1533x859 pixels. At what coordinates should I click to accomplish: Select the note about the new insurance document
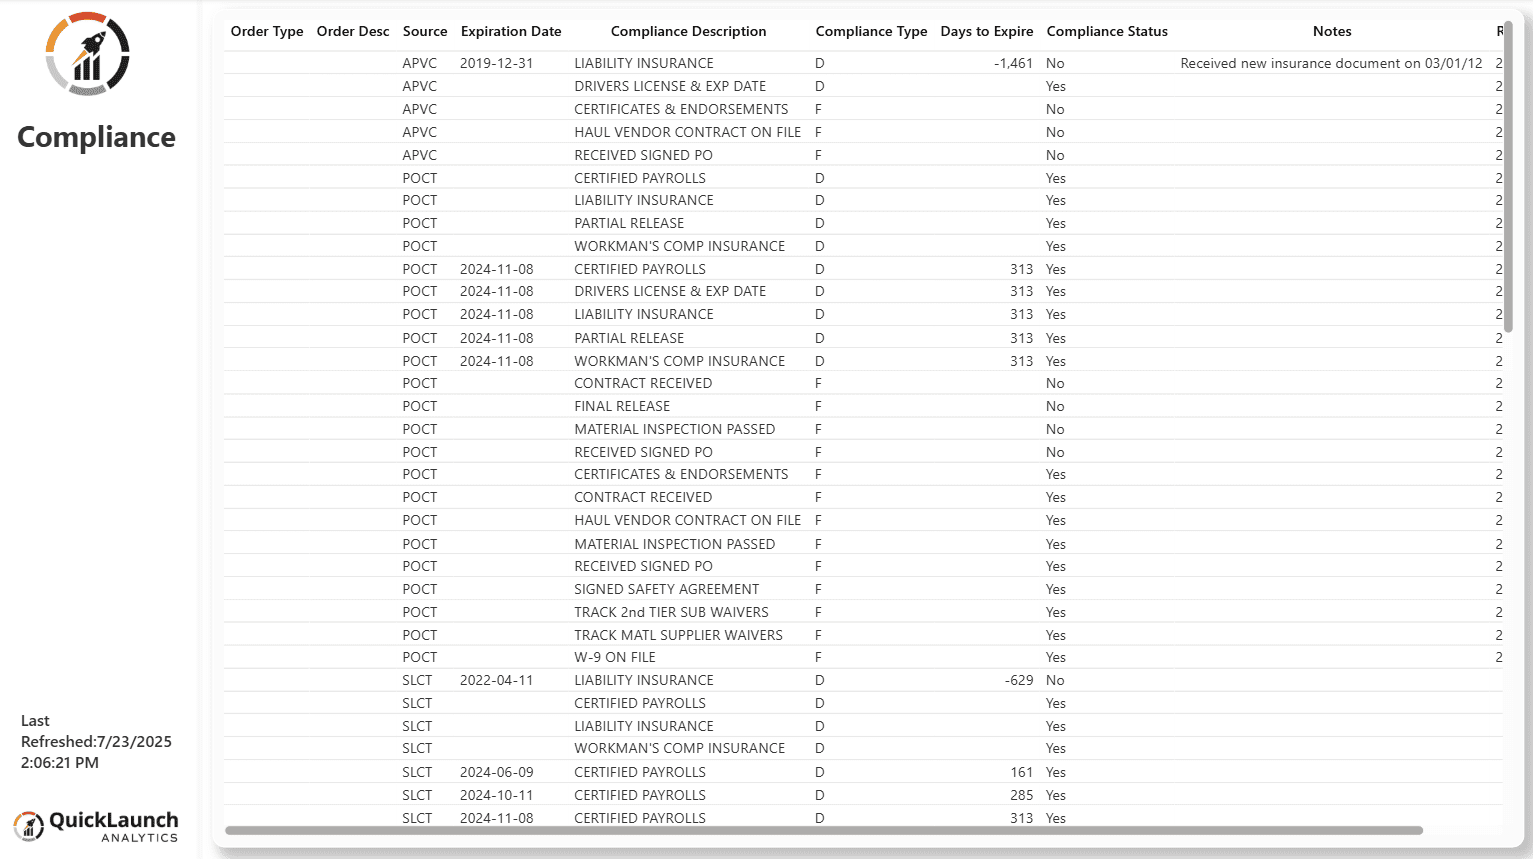pyautogui.click(x=1331, y=63)
